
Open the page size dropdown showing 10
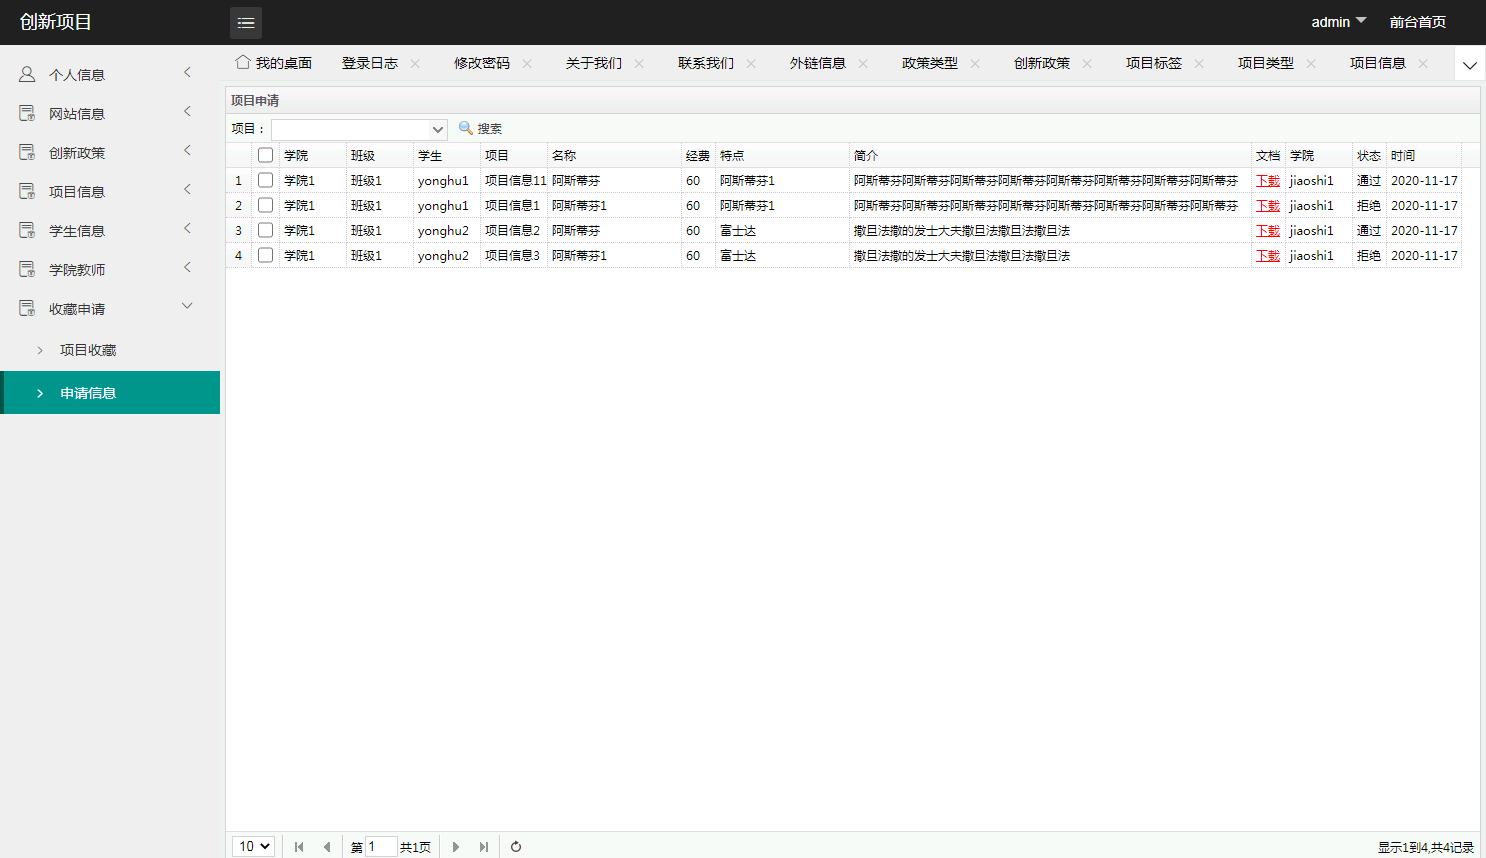254,847
